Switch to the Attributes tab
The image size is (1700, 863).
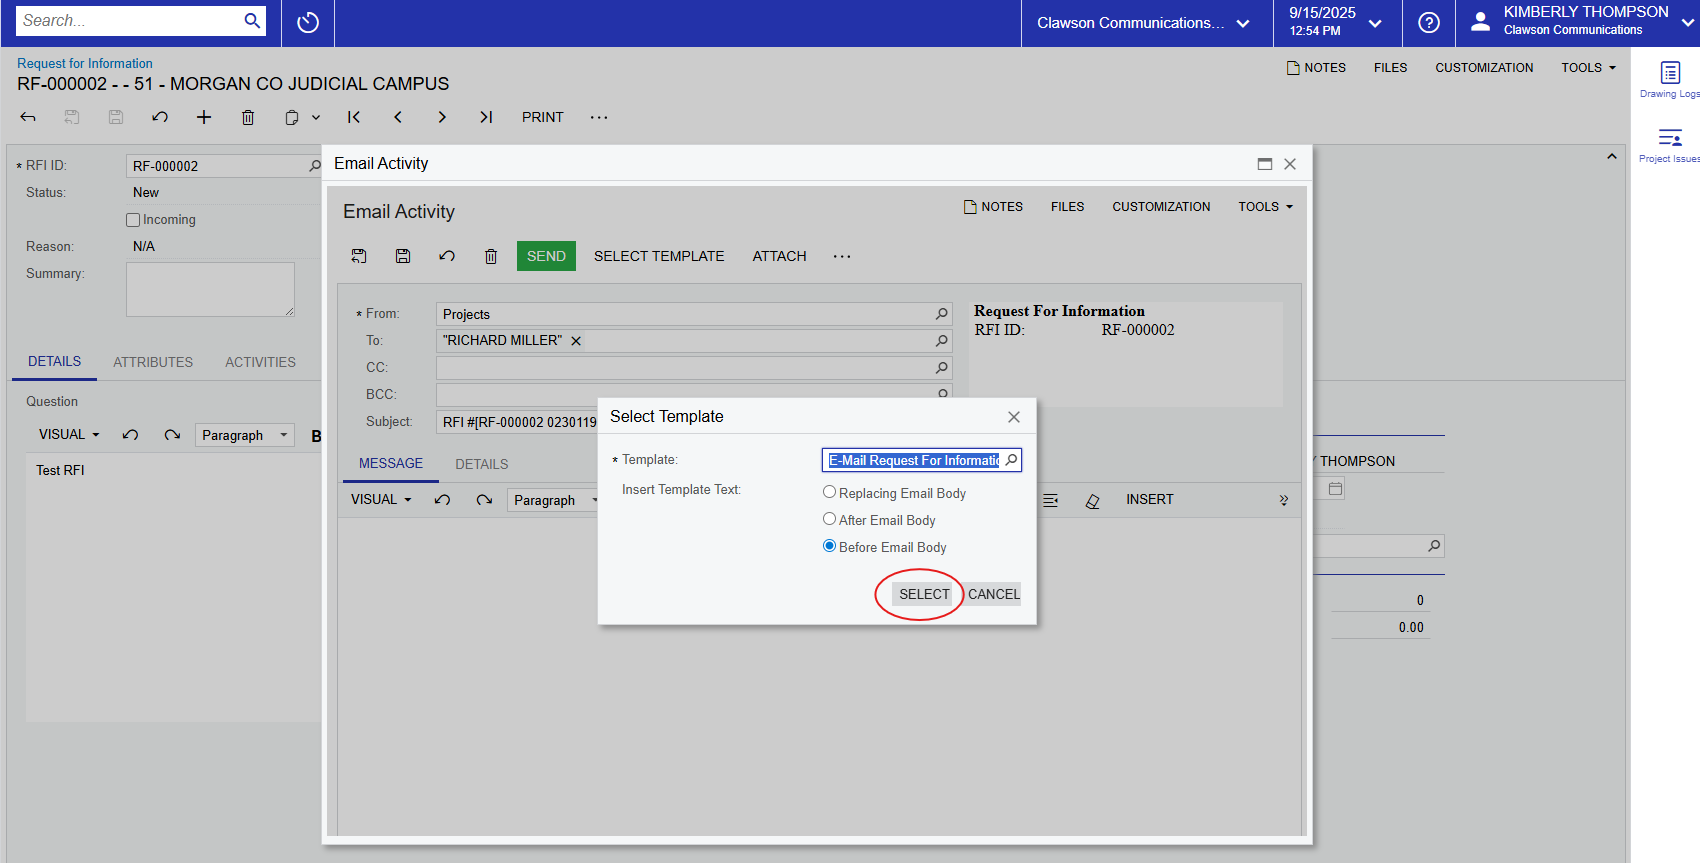coord(153,362)
